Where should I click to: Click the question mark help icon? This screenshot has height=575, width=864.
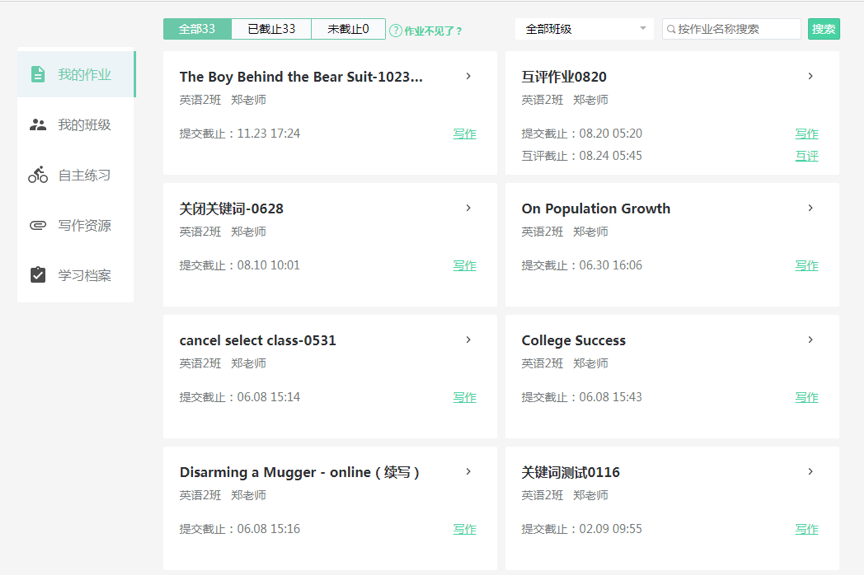coord(395,31)
